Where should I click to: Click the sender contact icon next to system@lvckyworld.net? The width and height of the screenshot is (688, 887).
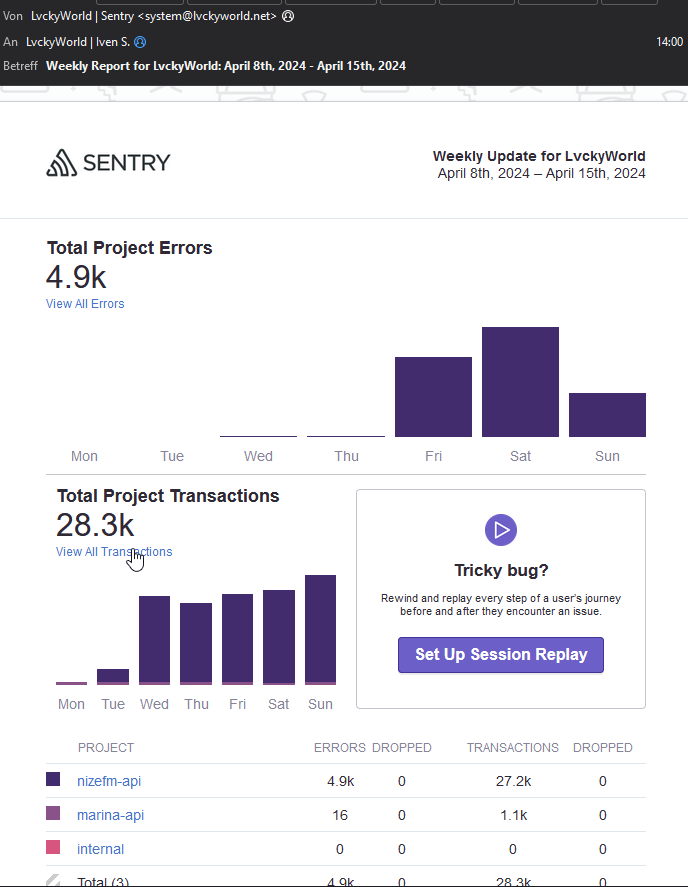pos(288,17)
